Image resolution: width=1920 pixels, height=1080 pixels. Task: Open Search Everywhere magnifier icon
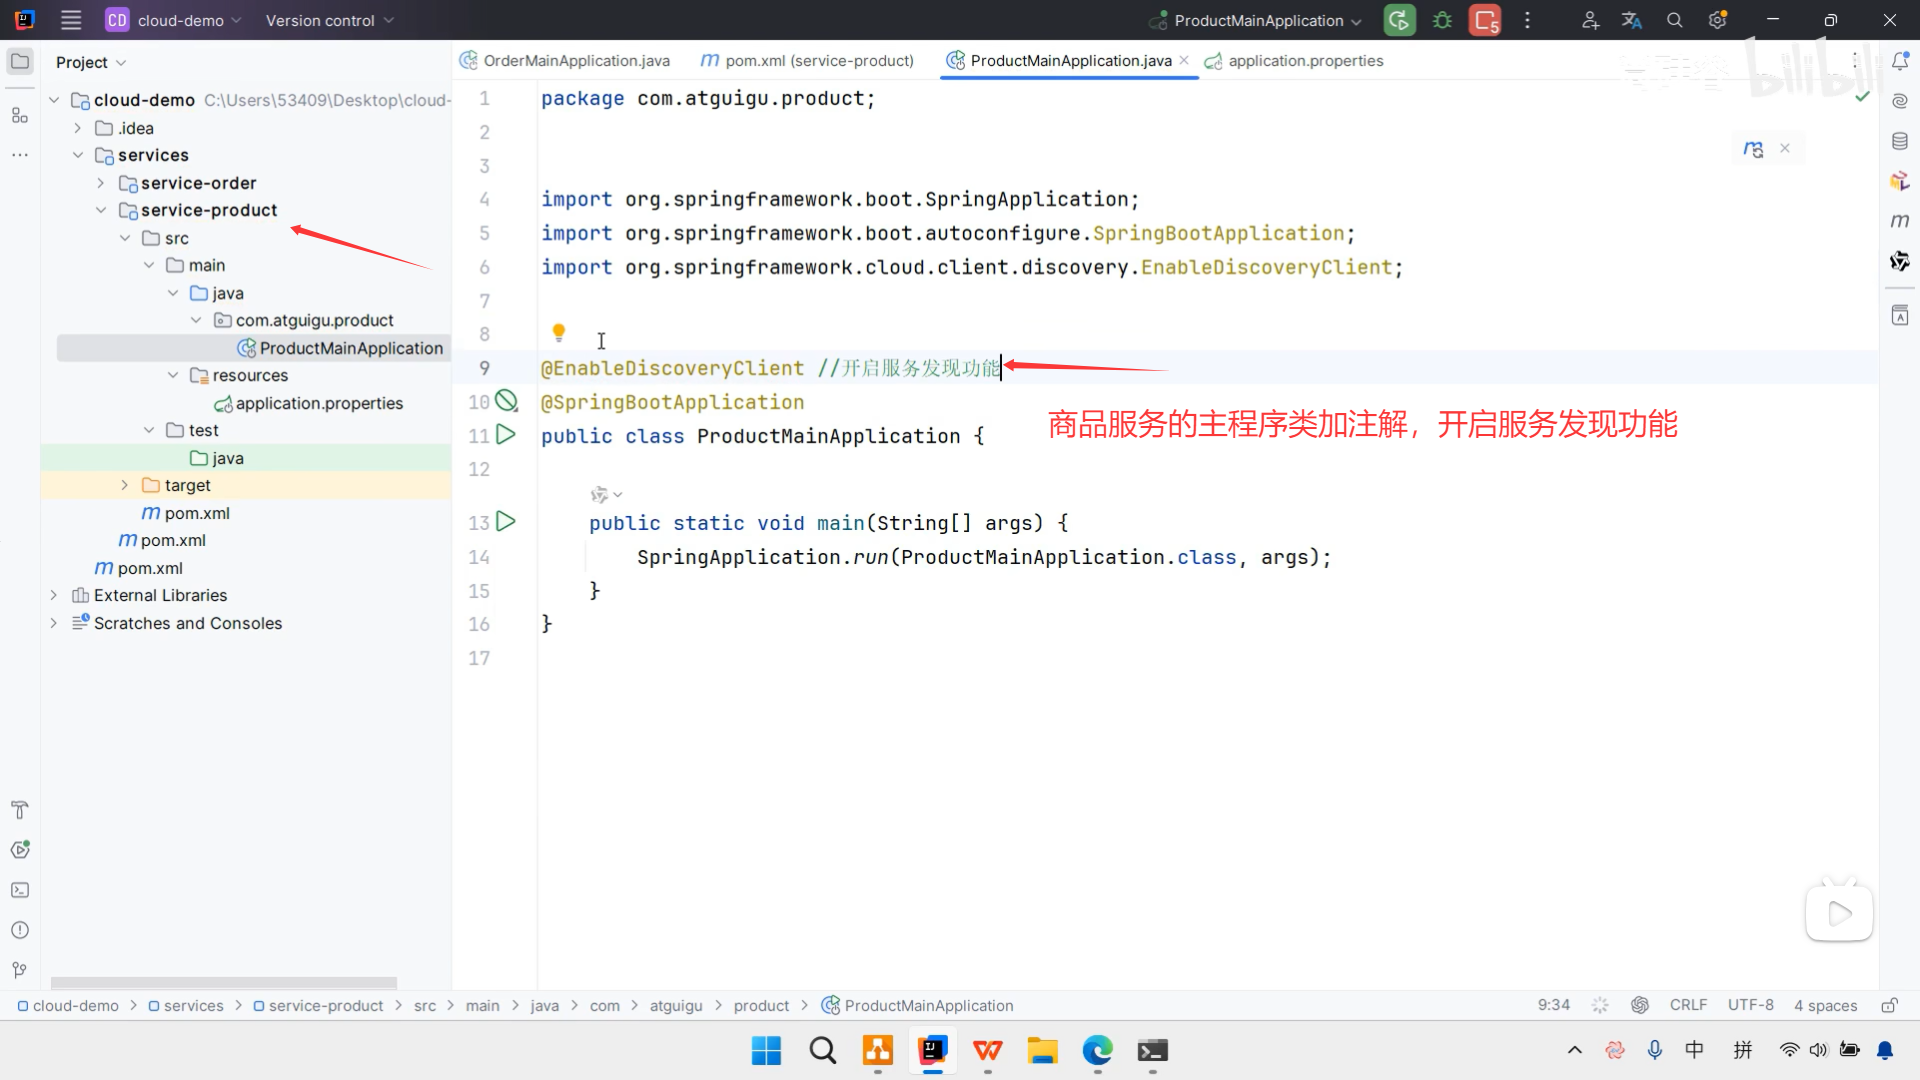(x=1674, y=20)
